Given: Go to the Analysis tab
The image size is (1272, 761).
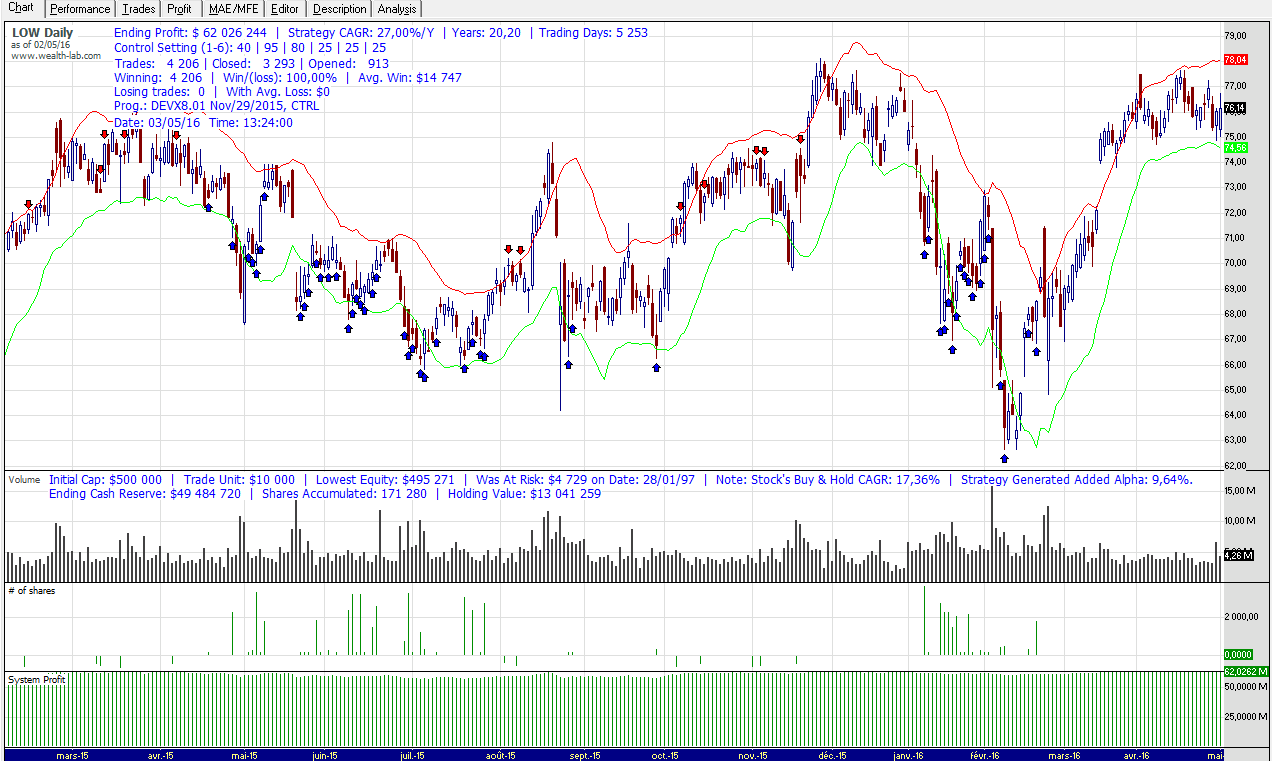Looking at the screenshot, I should (x=397, y=9).
